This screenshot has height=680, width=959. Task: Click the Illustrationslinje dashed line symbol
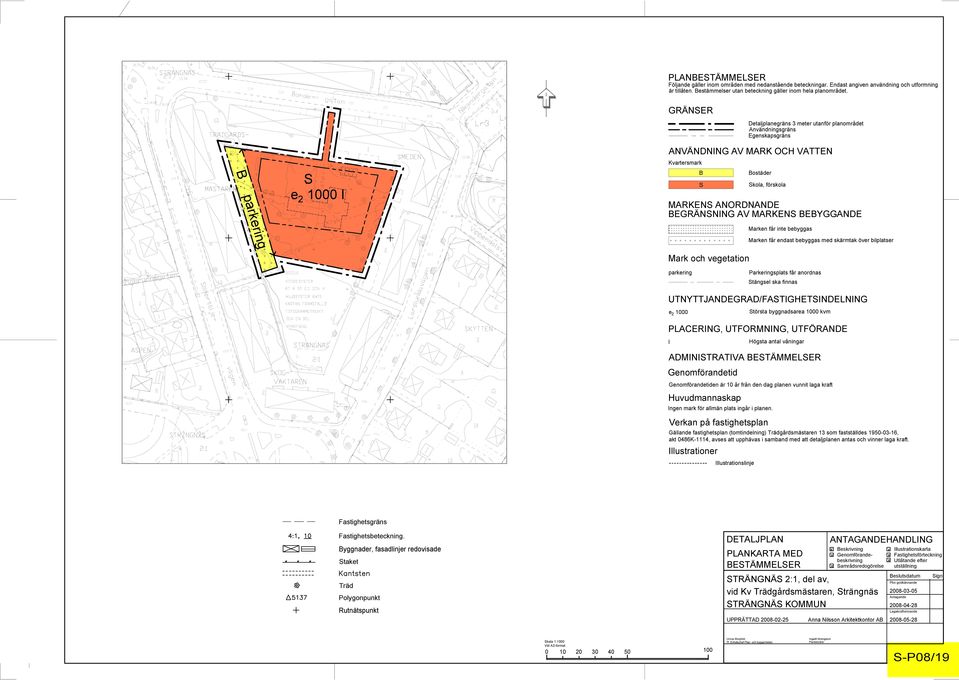(688, 464)
